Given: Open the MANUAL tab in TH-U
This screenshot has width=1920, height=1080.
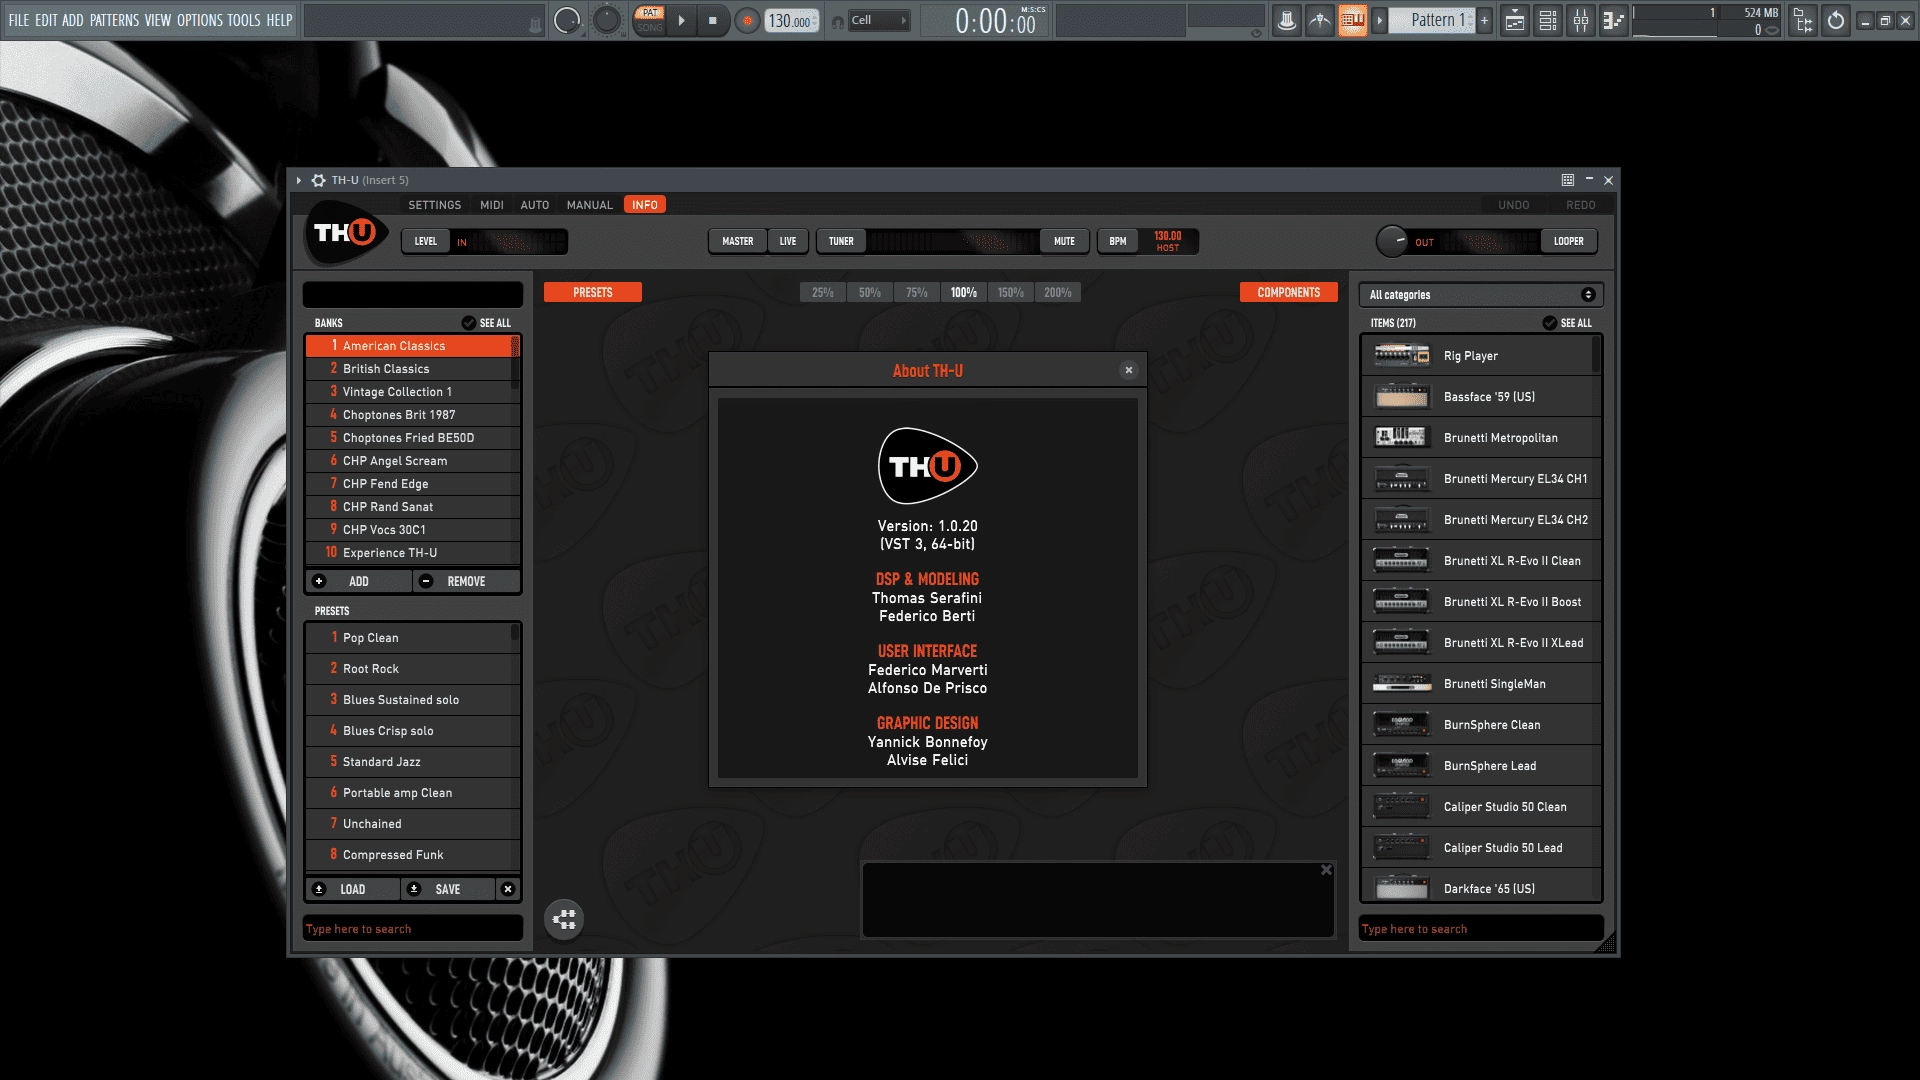Looking at the screenshot, I should point(590,205).
